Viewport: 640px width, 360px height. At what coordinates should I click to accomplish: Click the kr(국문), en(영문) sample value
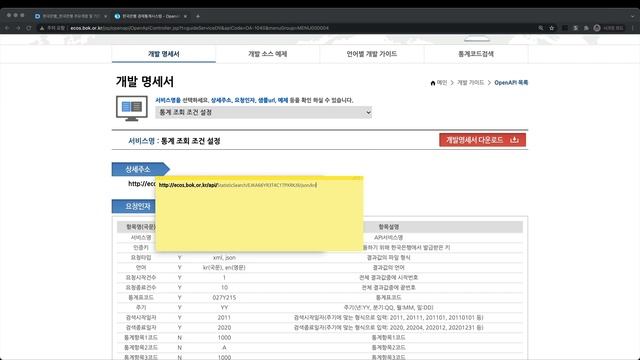[x=224, y=268]
